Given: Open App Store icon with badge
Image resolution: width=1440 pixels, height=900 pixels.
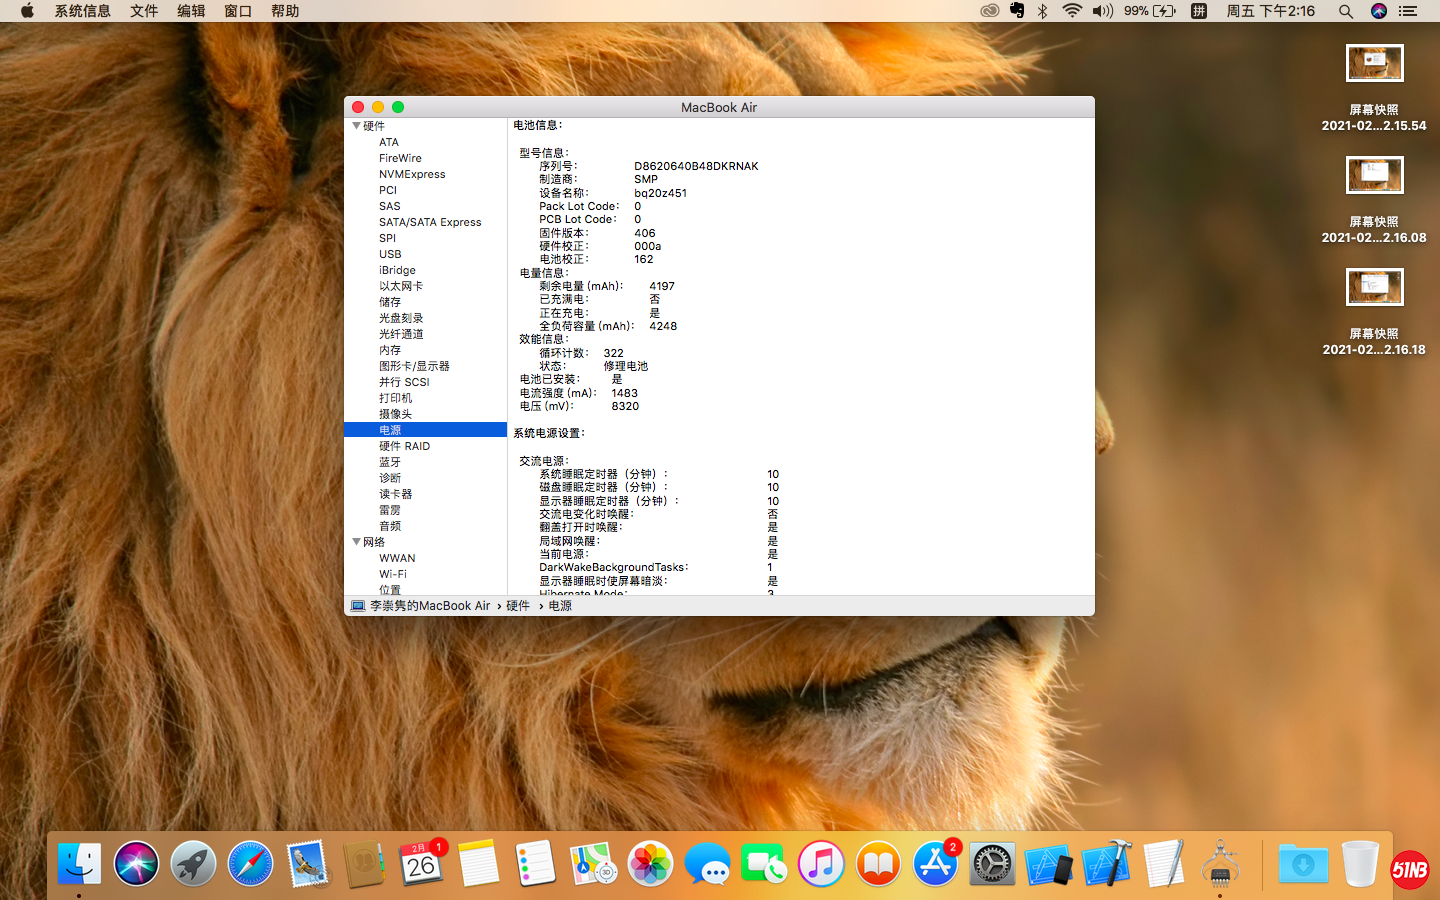Looking at the screenshot, I should tap(936, 864).
